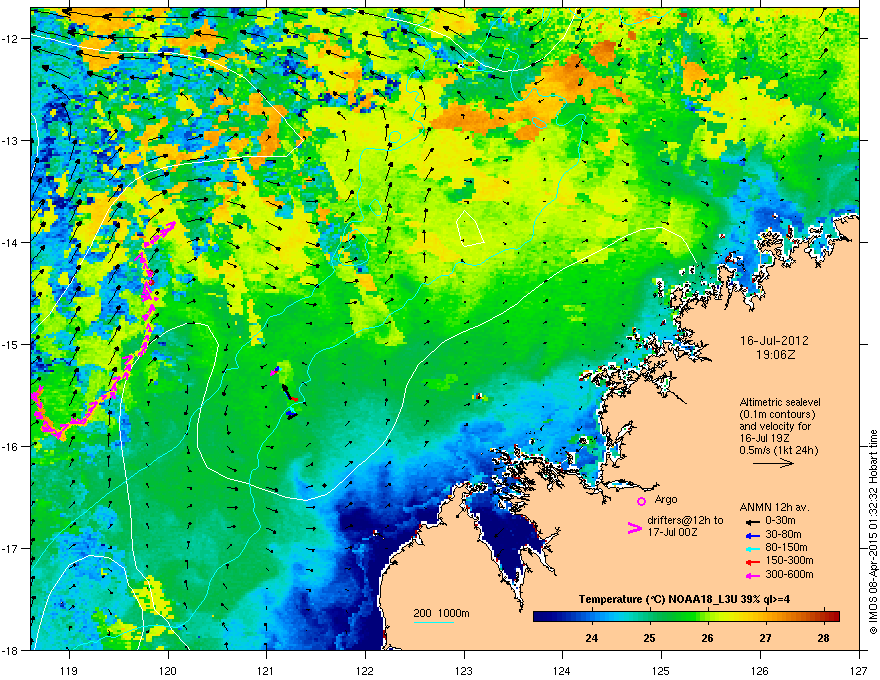
Task: Click the 'Altimetric sealevel' text
Action: tap(780, 402)
